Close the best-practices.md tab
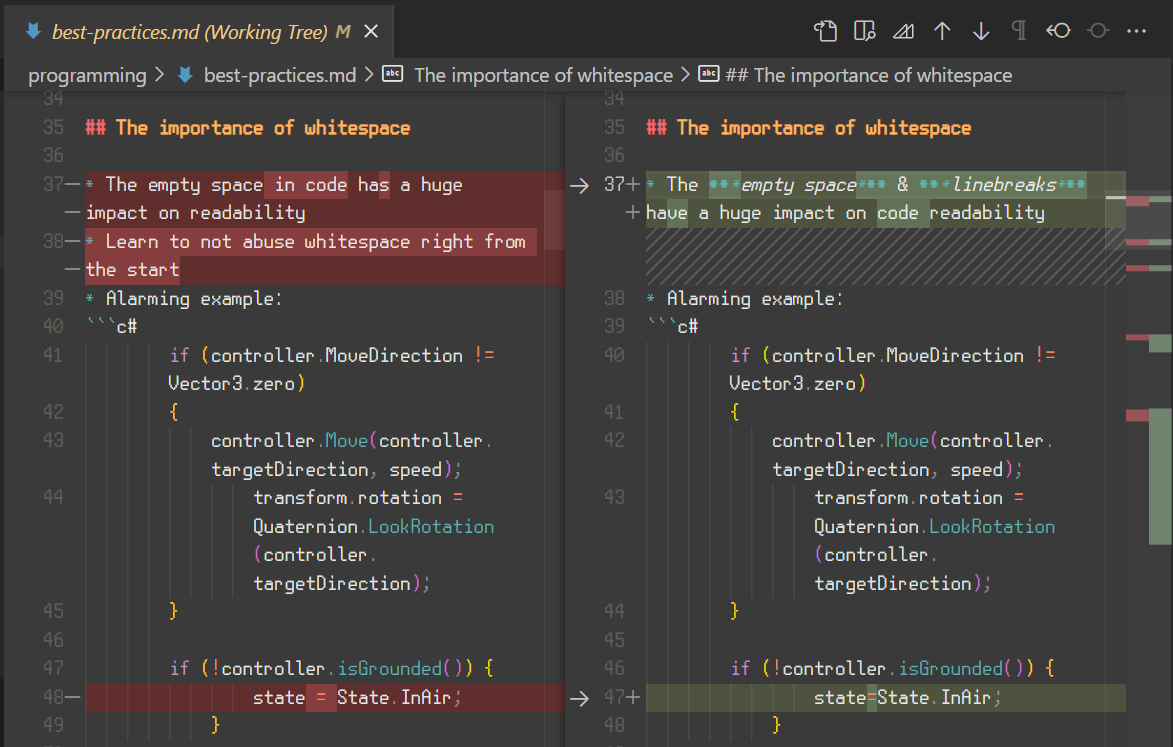This screenshot has height=747, width=1173. [370, 31]
